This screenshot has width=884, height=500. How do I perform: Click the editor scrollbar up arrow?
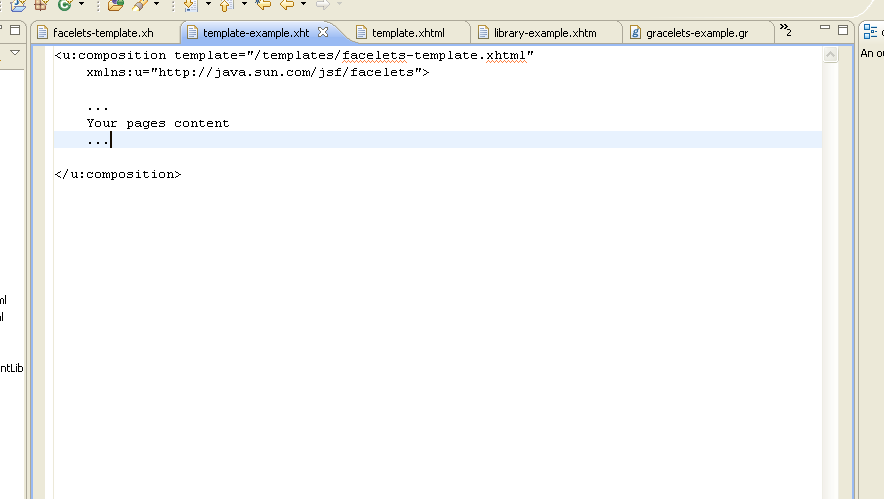pos(830,56)
